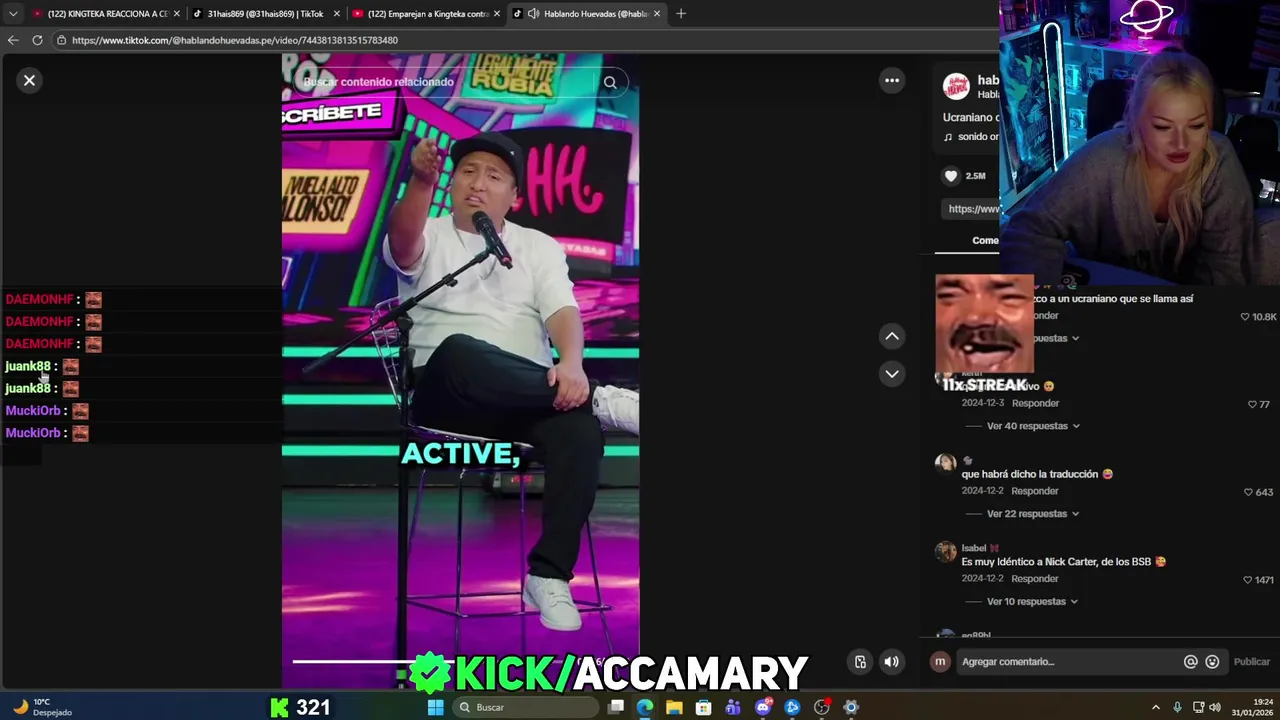Open the Windows Start menu
Image resolution: width=1280 pixels, height=720 pixels.
click(x=435, y=707)
